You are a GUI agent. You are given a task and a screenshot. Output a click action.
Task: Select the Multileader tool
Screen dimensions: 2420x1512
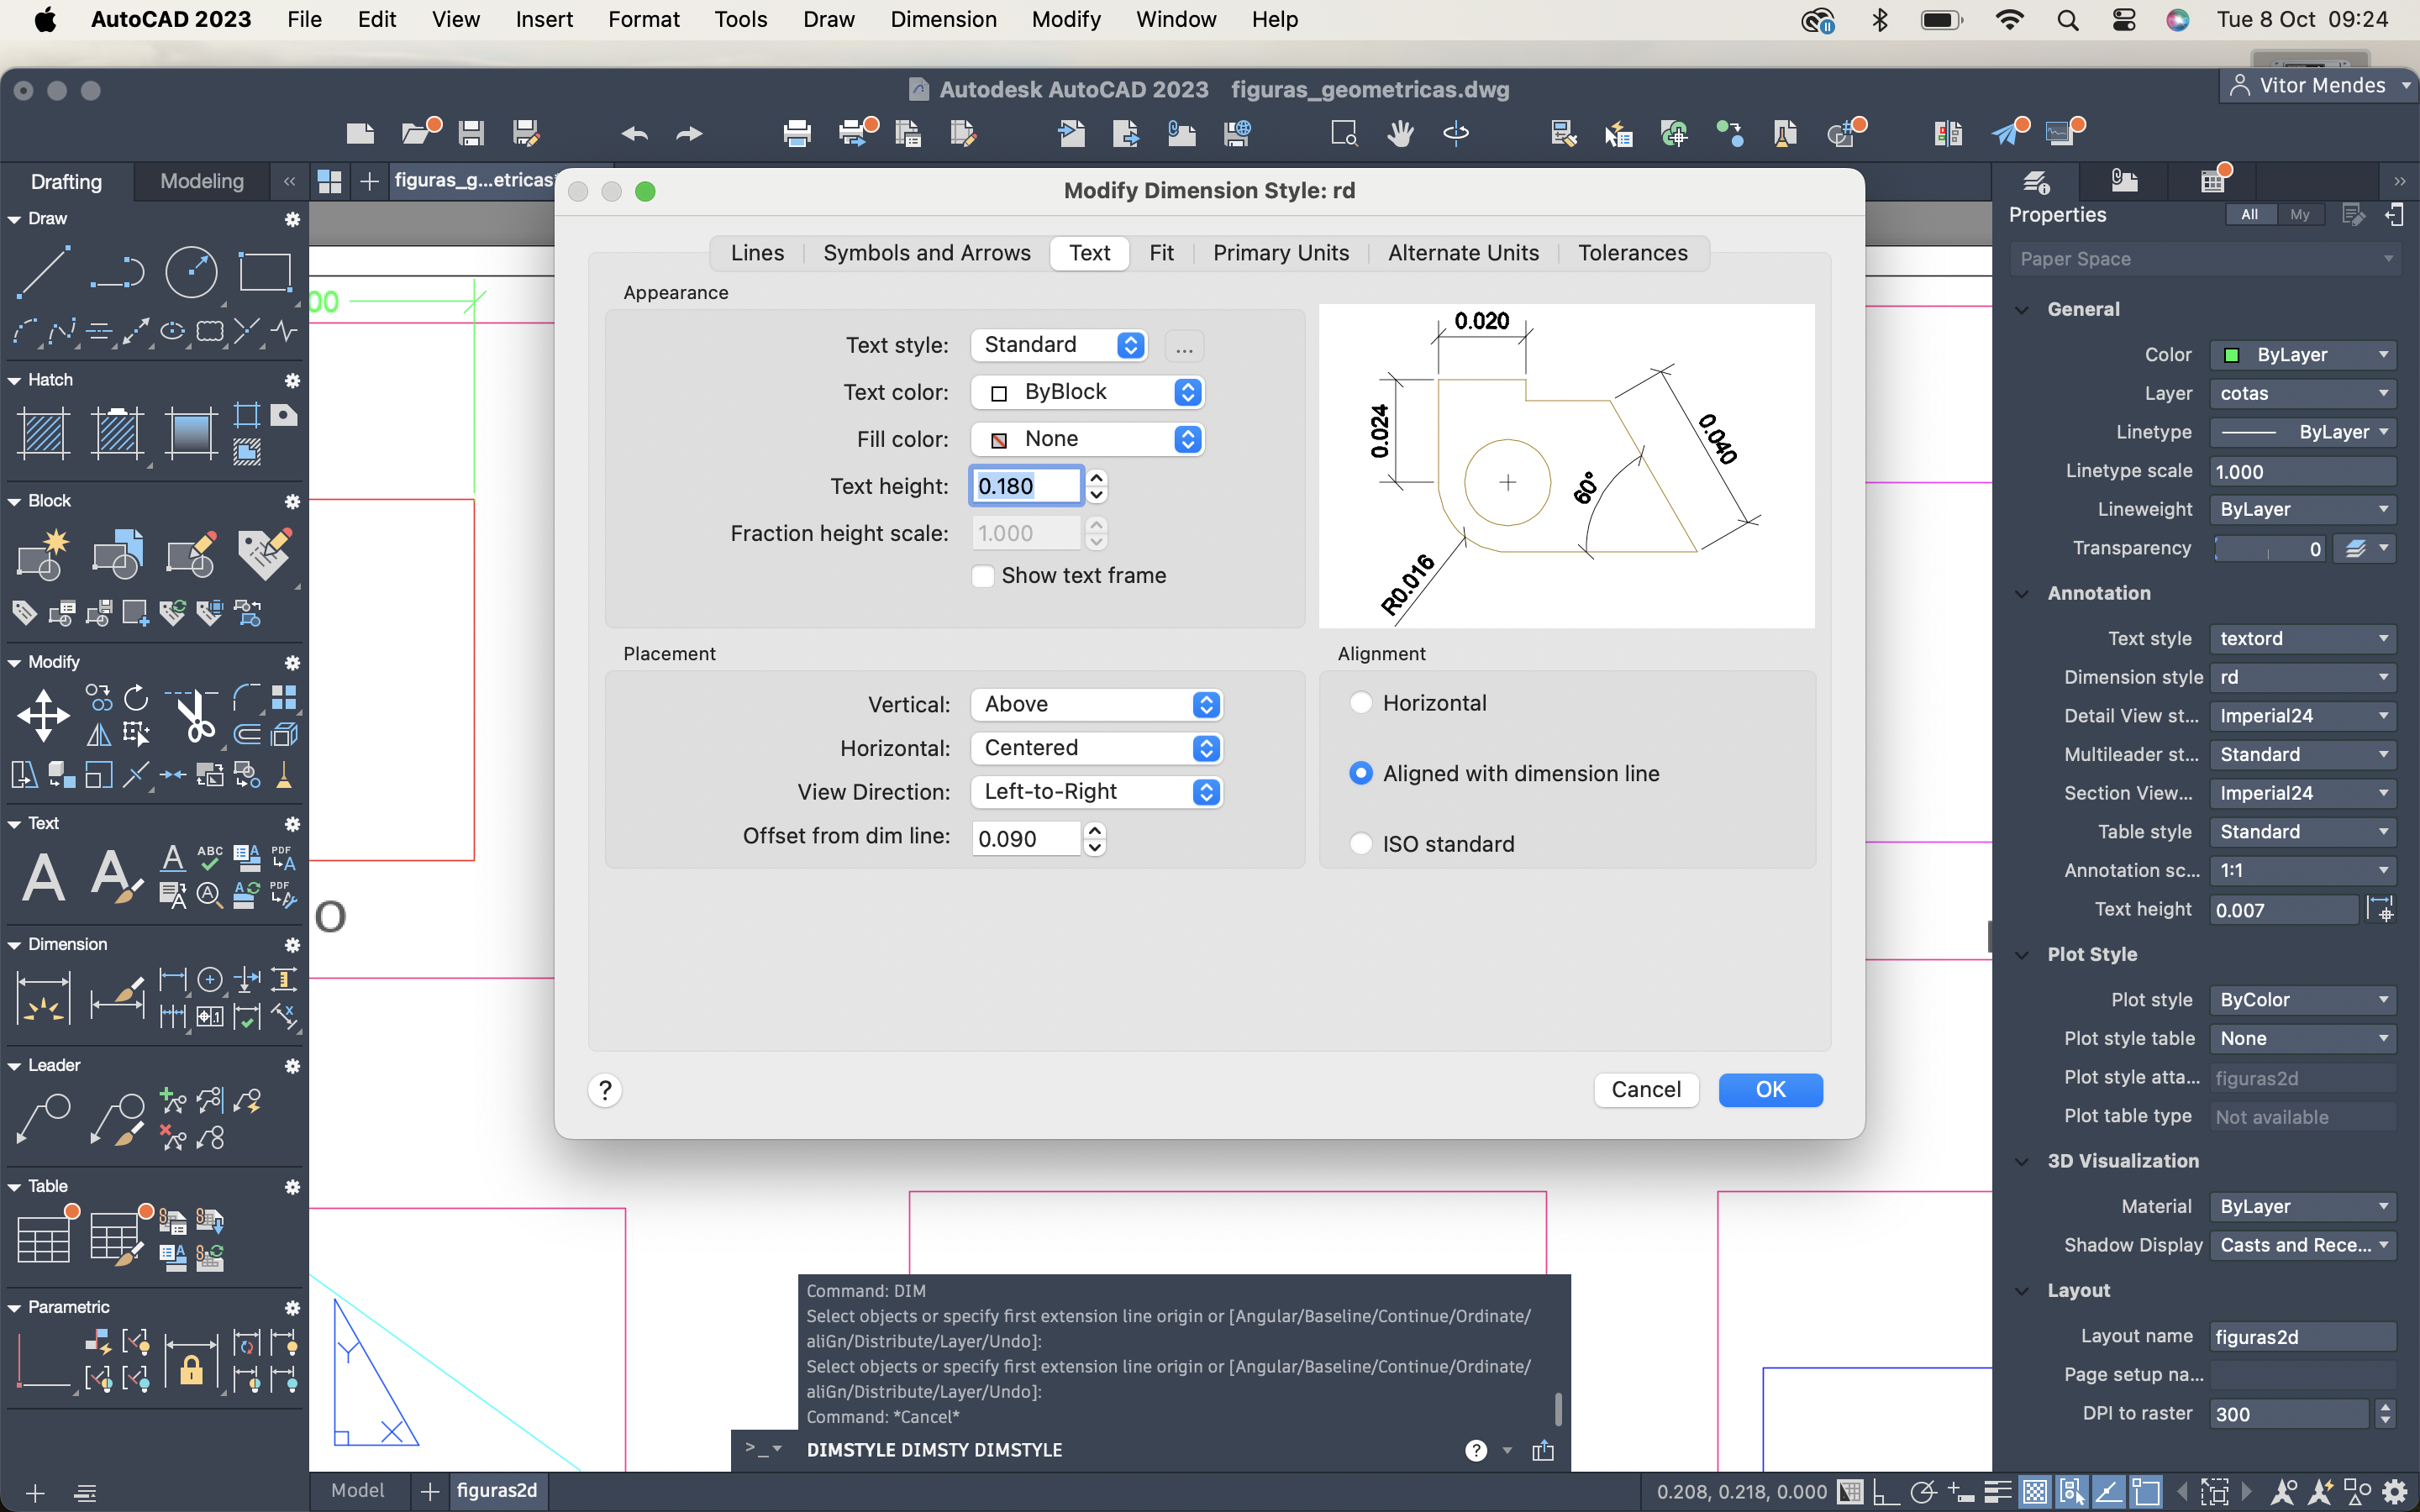pos(43,1118)
